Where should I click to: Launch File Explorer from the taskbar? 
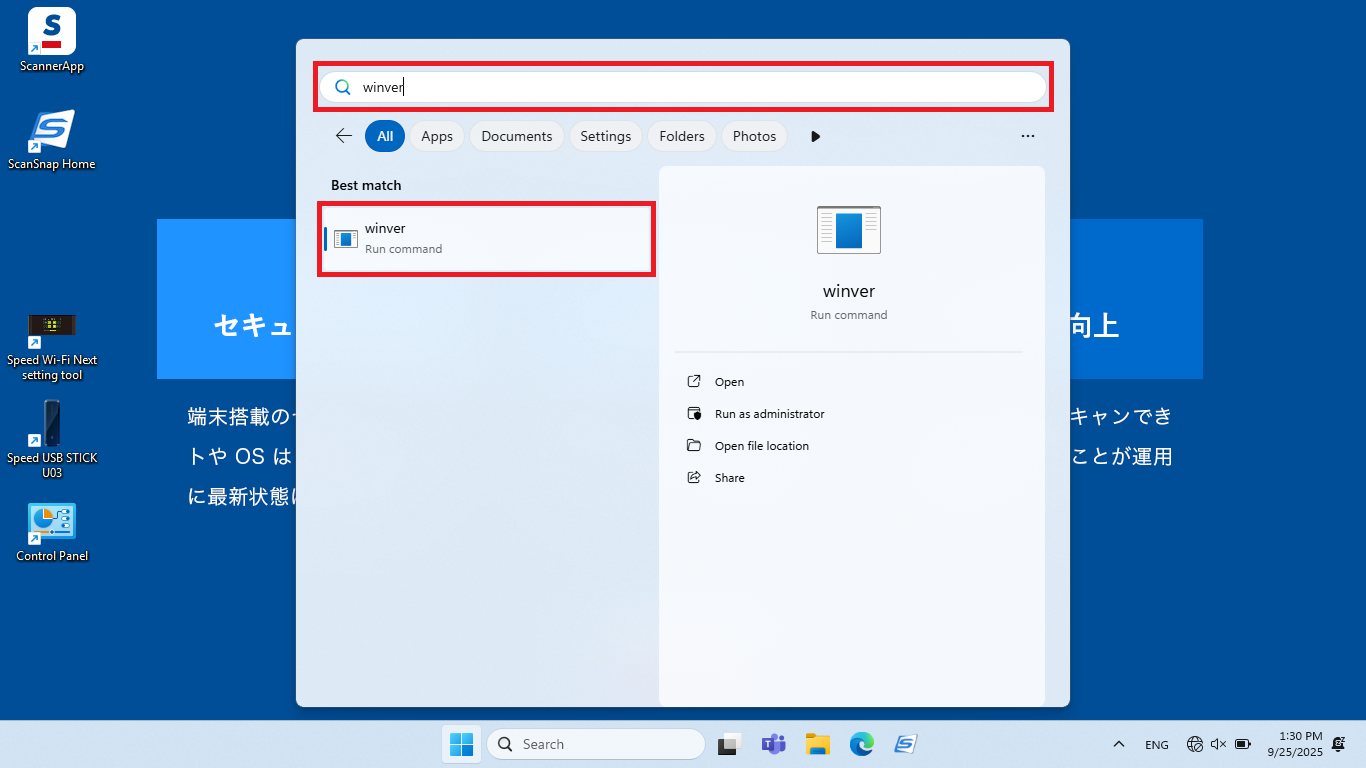(818, 744)
